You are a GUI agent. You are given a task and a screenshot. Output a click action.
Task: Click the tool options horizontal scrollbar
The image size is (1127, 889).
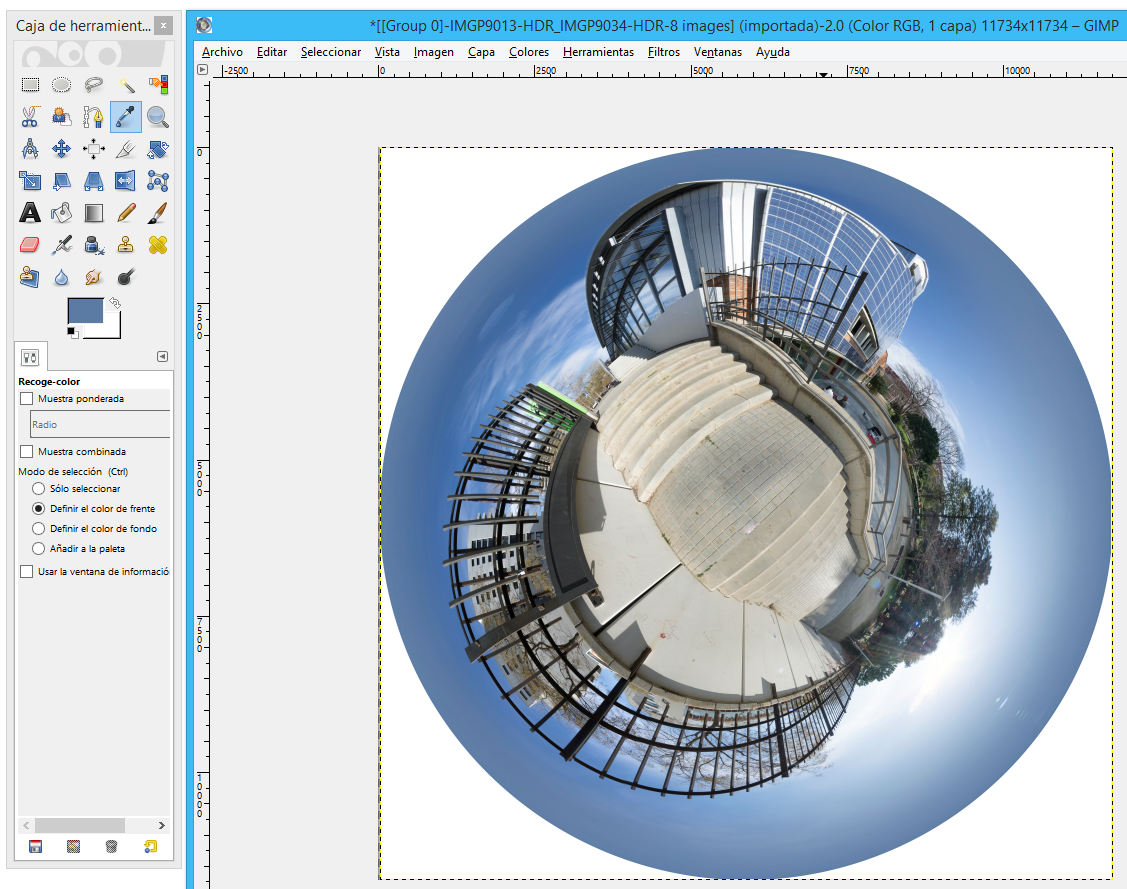pos(80,825)
